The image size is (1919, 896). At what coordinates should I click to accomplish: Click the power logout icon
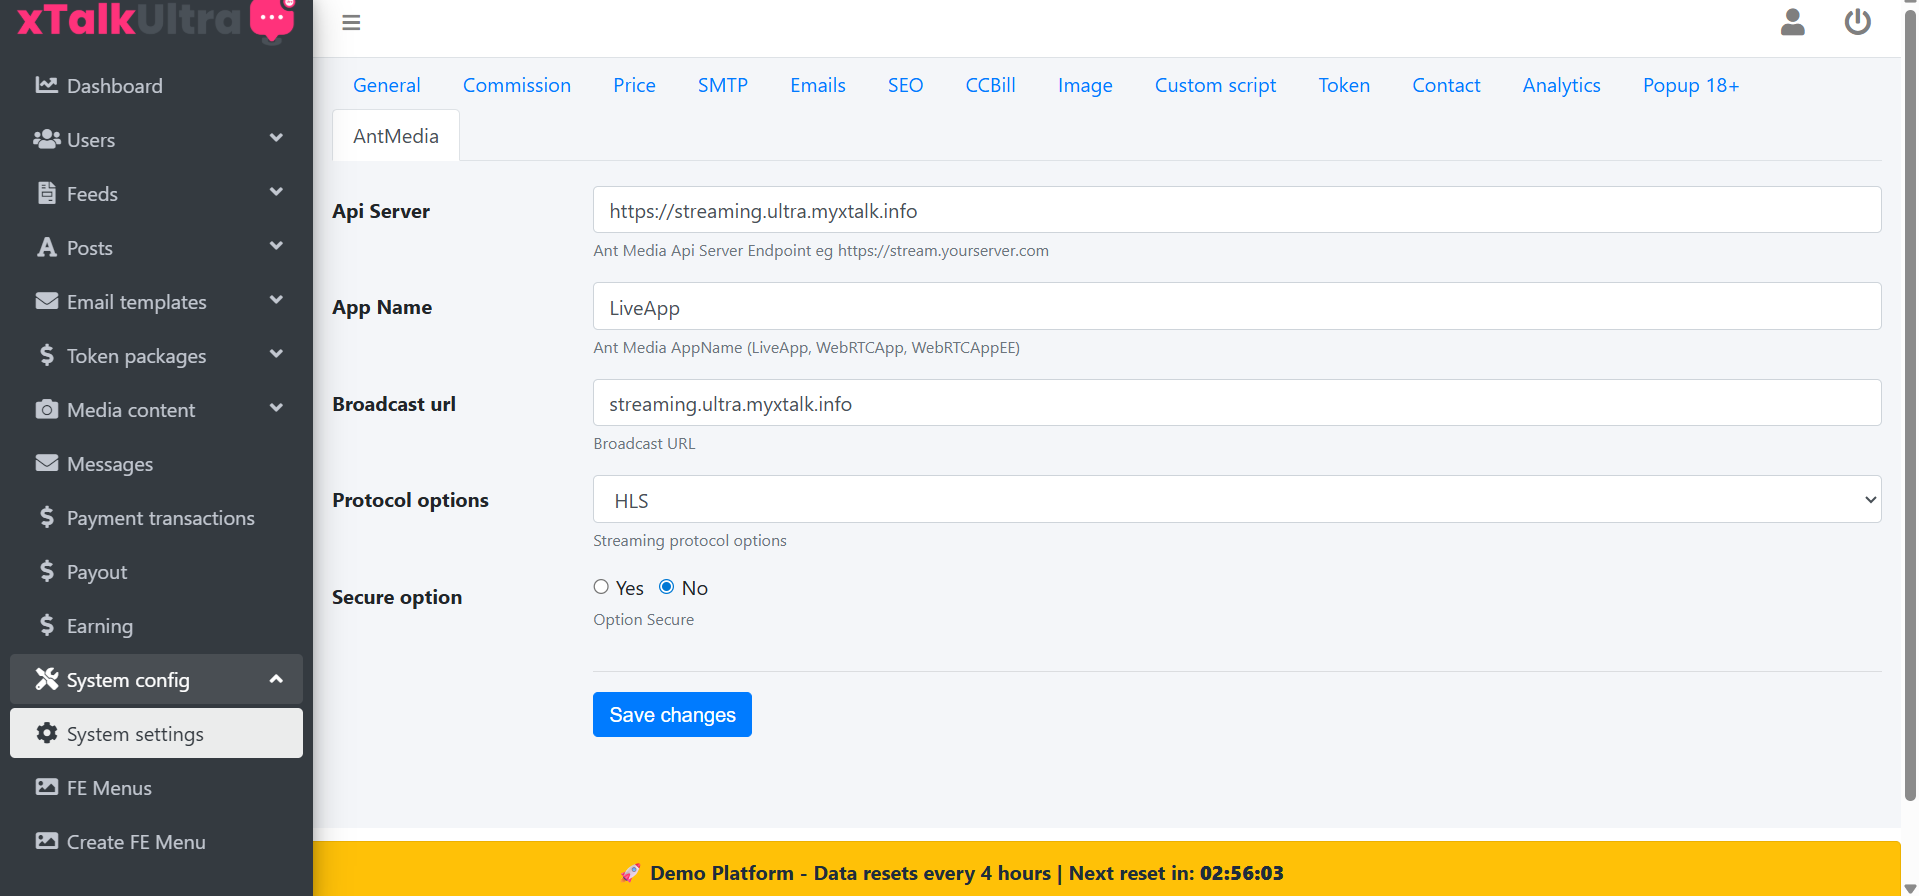point(1857,22)
